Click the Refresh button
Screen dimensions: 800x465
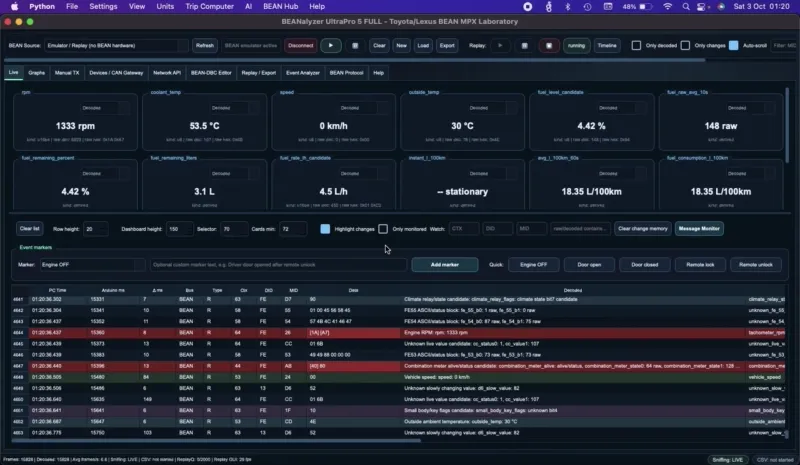coord(205,45)
